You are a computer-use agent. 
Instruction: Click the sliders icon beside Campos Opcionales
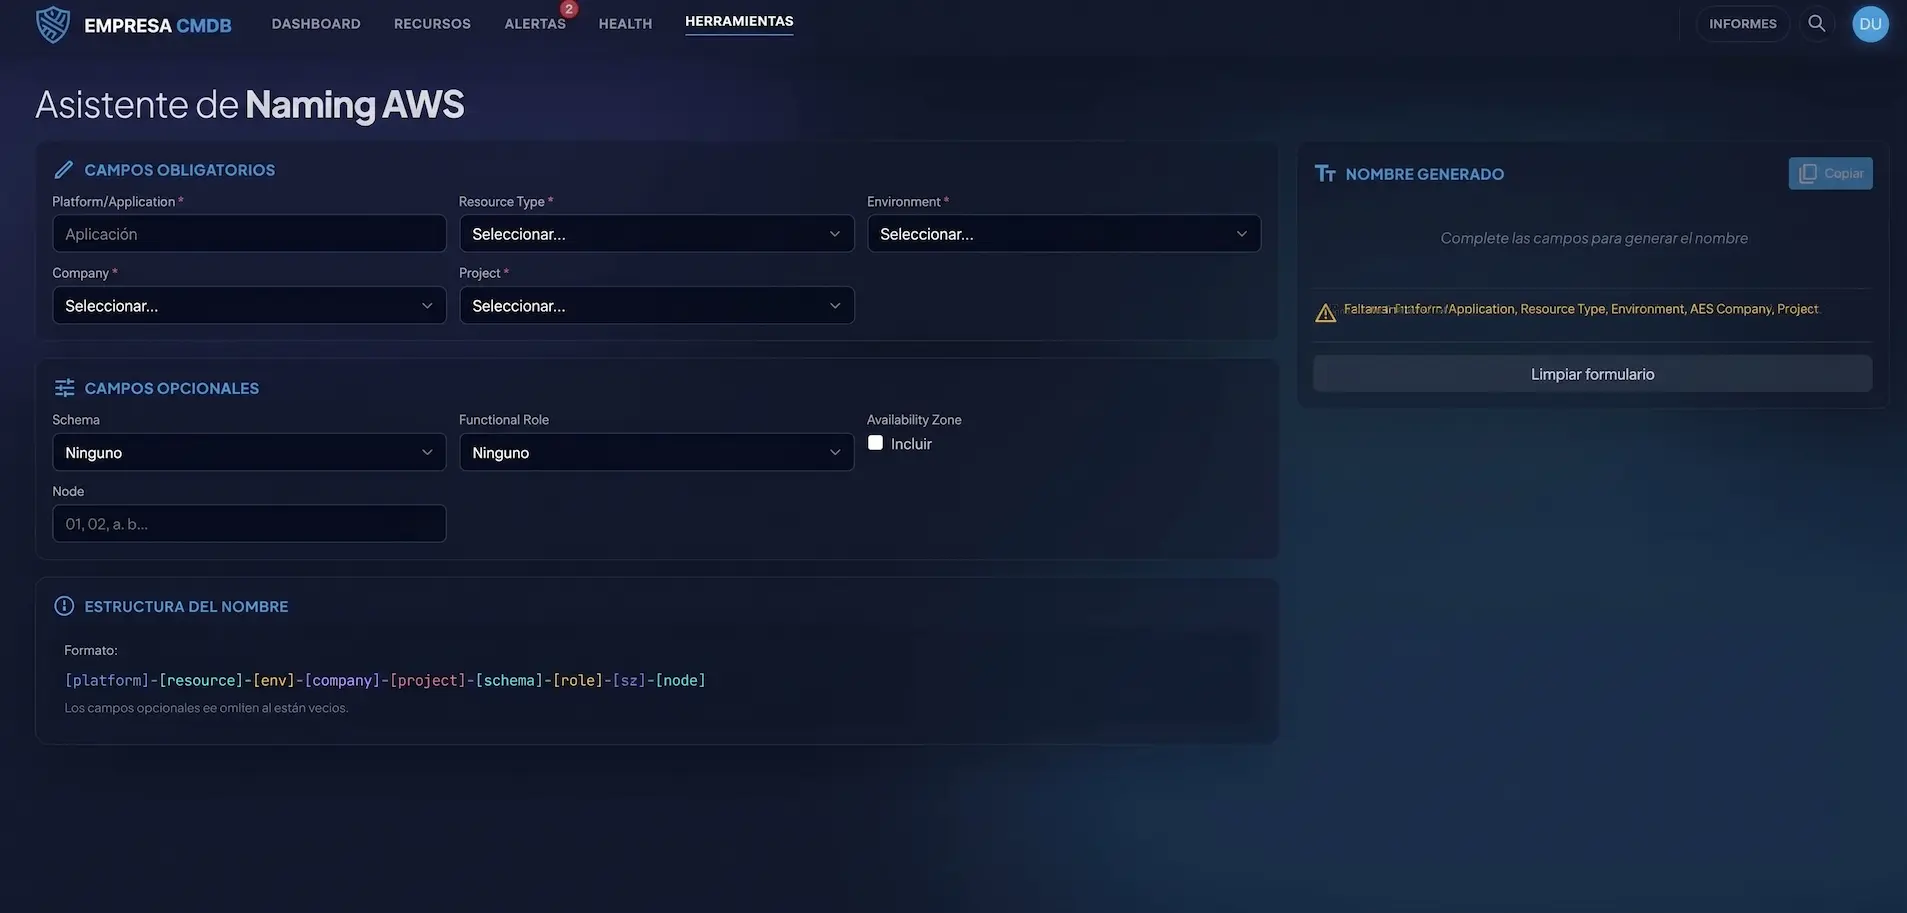[64, 388]
